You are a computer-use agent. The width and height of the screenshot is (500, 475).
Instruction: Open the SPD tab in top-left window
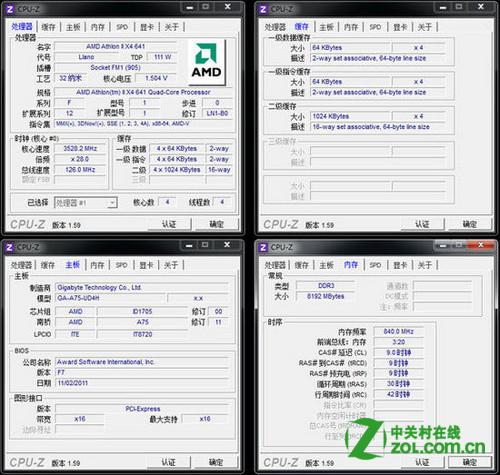click(122, 27)
